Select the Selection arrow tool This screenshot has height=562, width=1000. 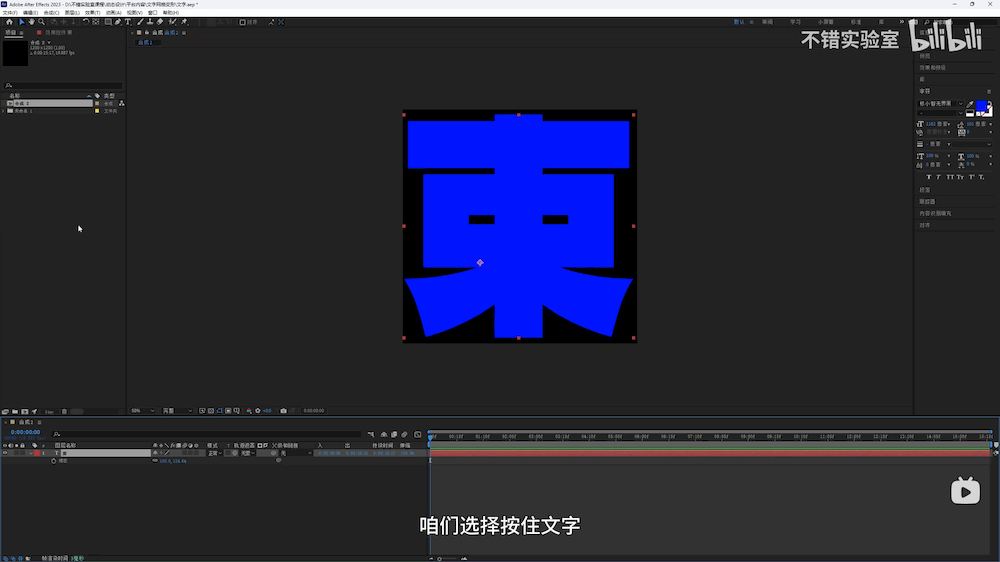(x=22, y=22)
